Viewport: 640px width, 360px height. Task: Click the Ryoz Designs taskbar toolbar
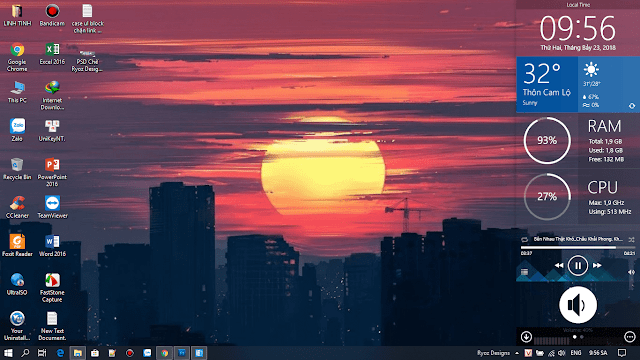tap(493, 353)
